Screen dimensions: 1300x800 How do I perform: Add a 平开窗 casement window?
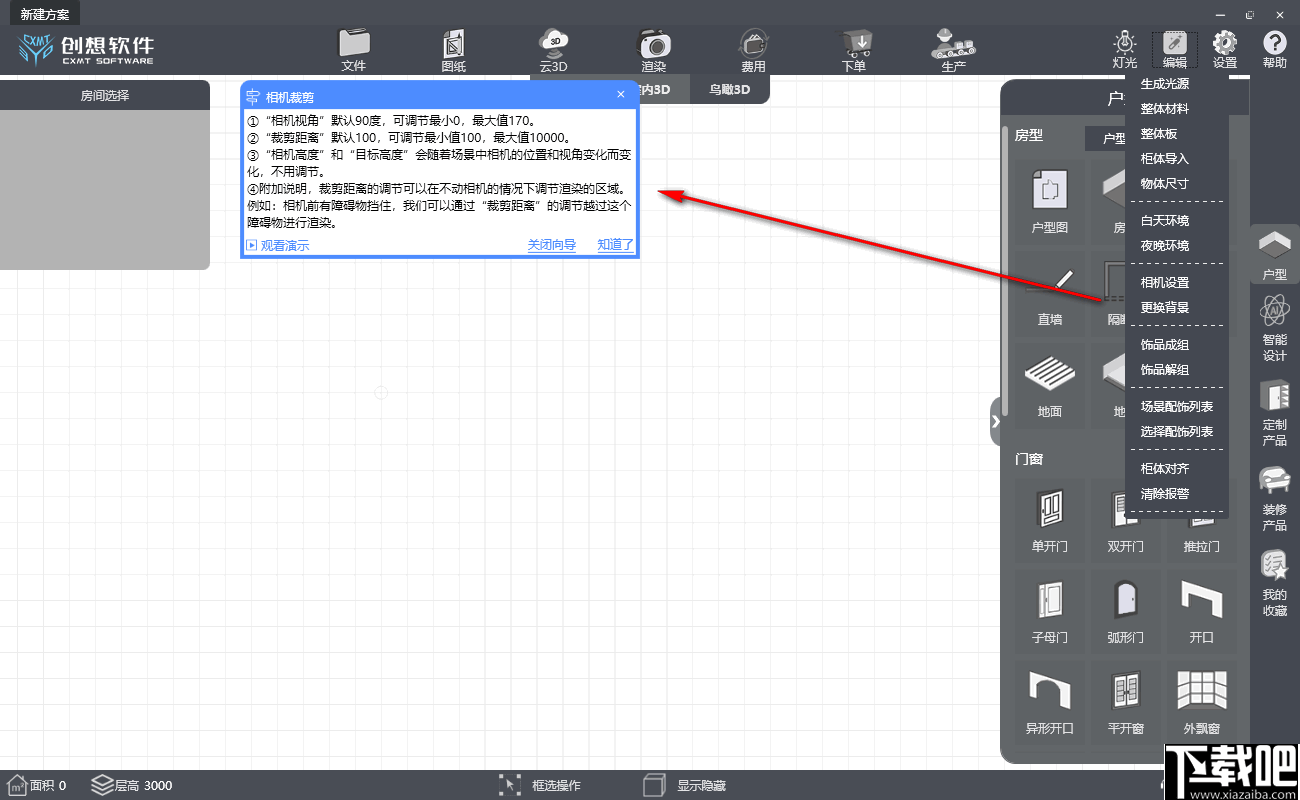tap(1126, 701)
